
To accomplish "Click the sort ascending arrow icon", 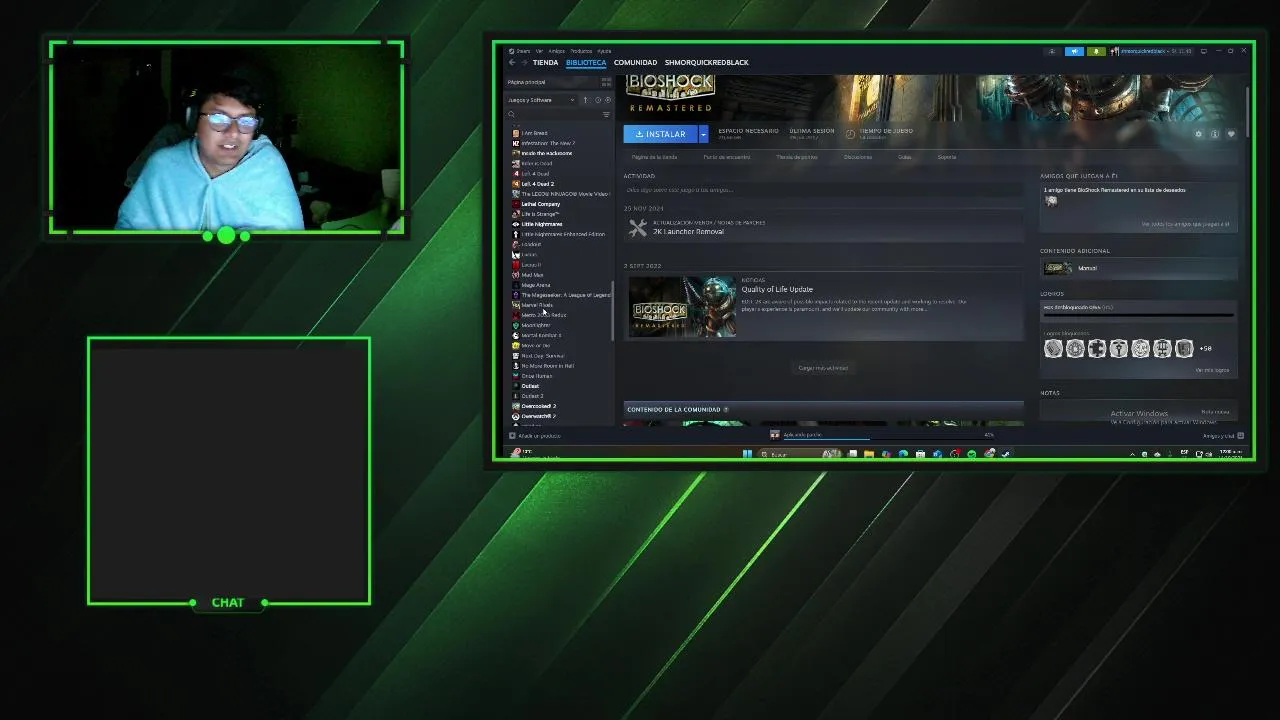I will (586, 100).
